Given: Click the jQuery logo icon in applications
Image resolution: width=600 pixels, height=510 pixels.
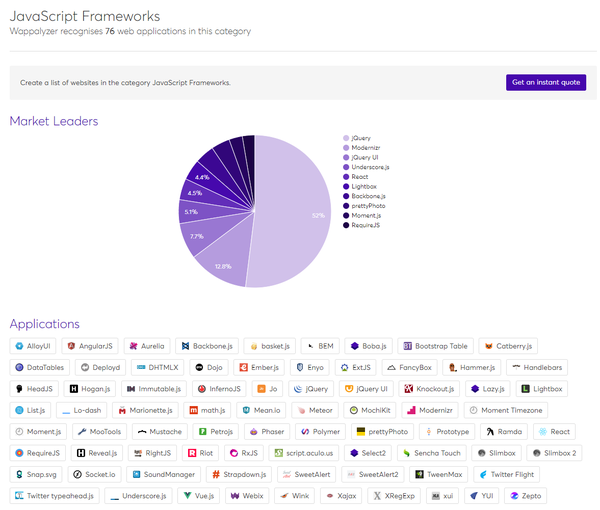Looking at the screenshot, I should [x=298, y=389].
